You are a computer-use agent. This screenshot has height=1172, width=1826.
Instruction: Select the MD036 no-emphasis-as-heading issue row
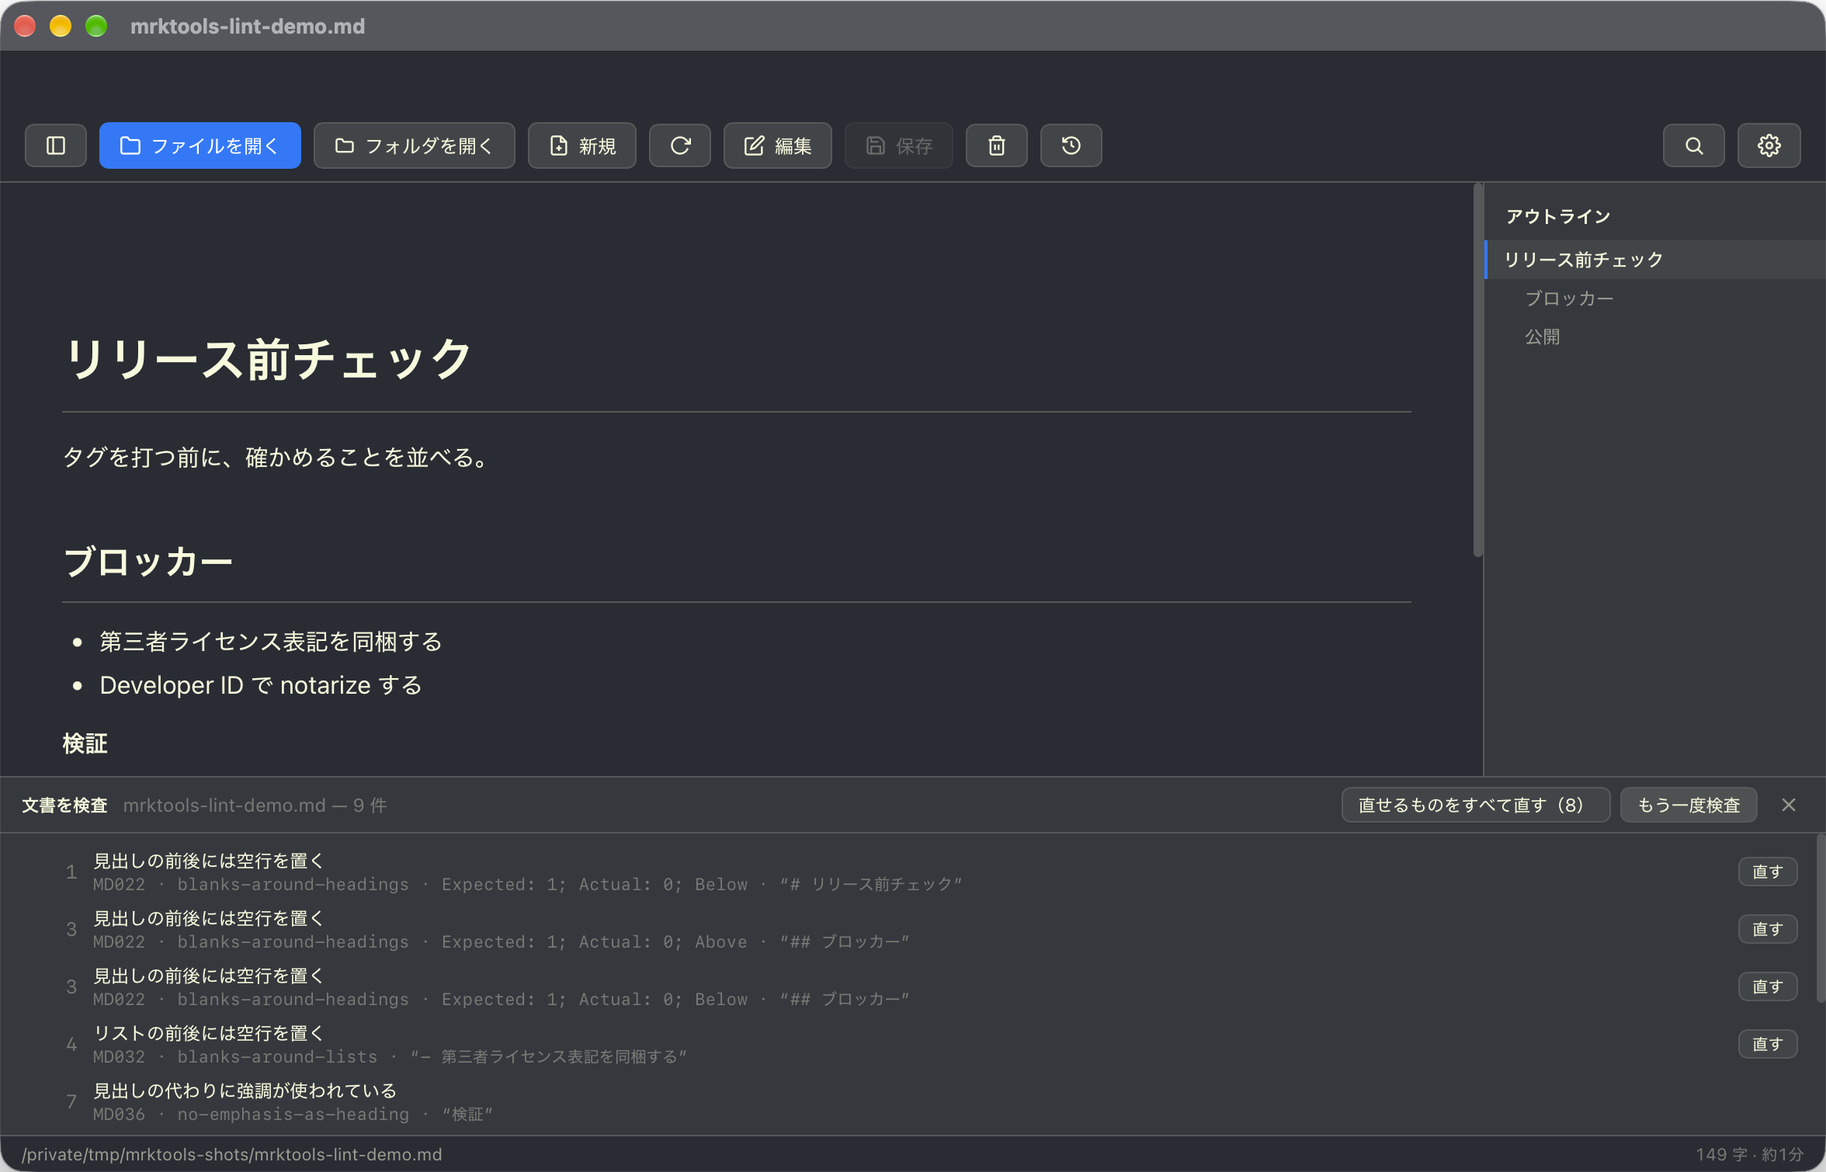(x=908, y=1102)
